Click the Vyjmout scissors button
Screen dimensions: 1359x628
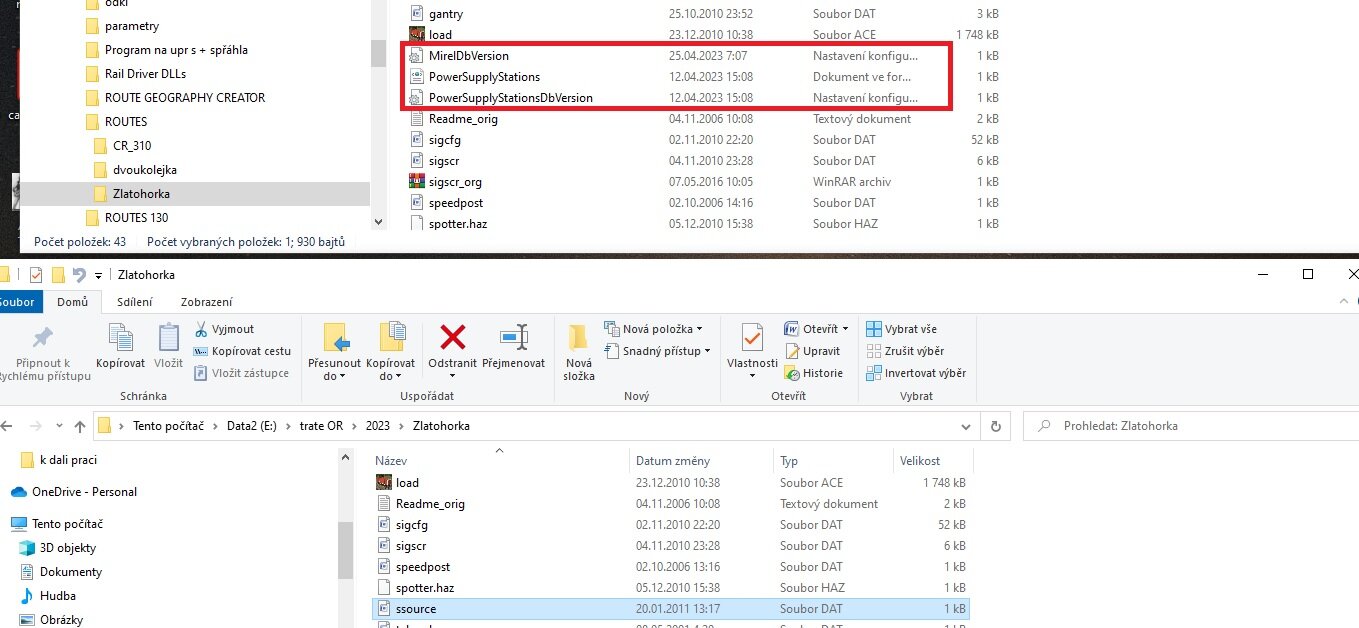tap(225, 329)
